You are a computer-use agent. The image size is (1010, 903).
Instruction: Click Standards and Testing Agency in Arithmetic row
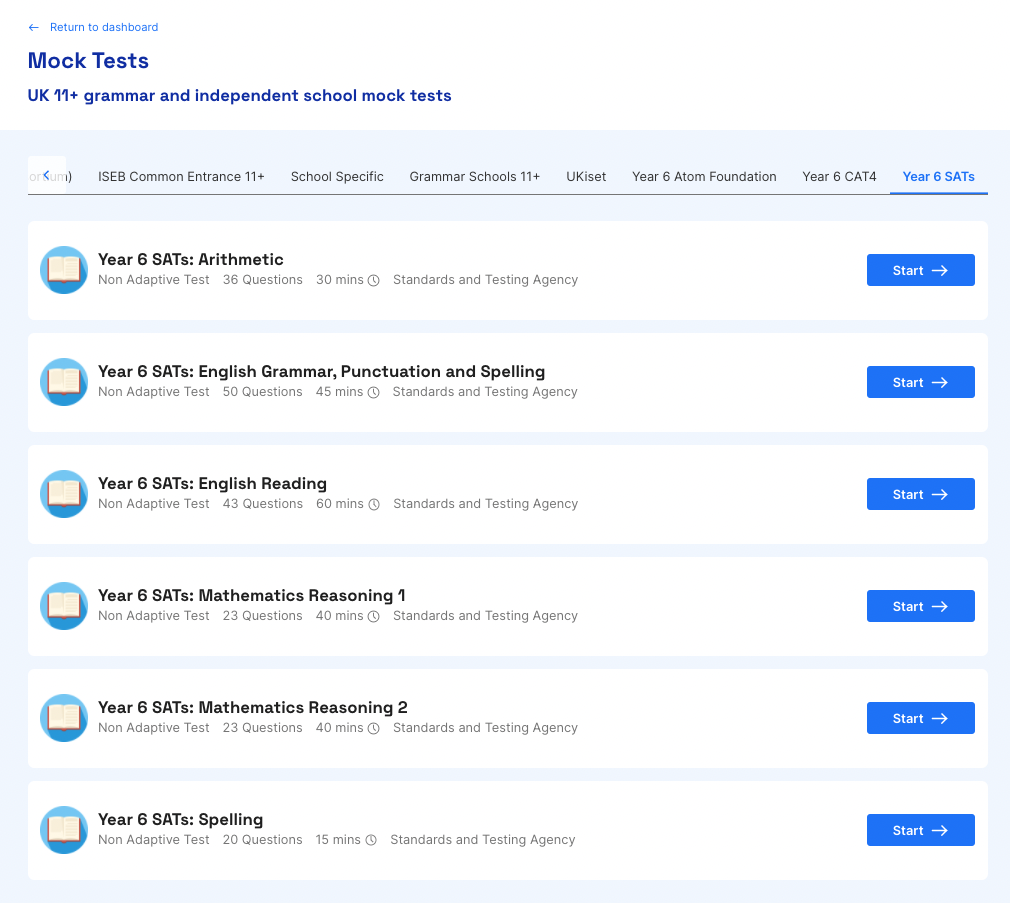[x=486, y=280]
